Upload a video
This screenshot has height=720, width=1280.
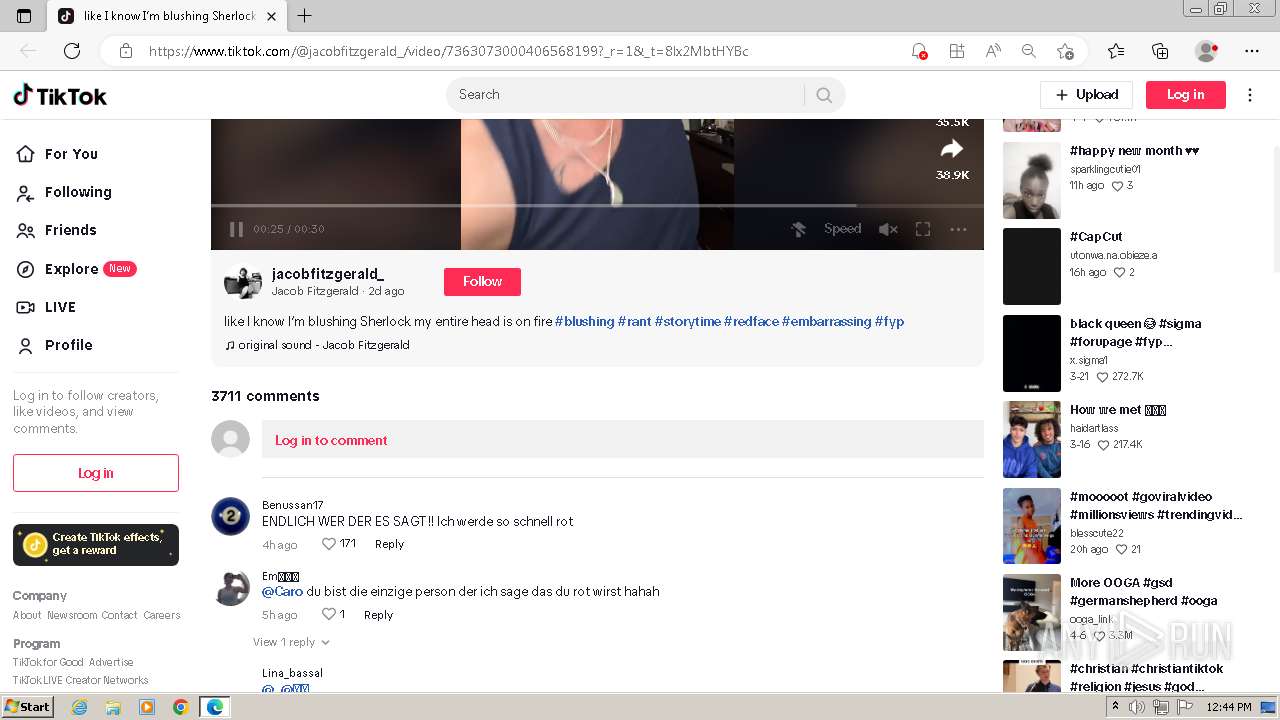pos(1086,95)
